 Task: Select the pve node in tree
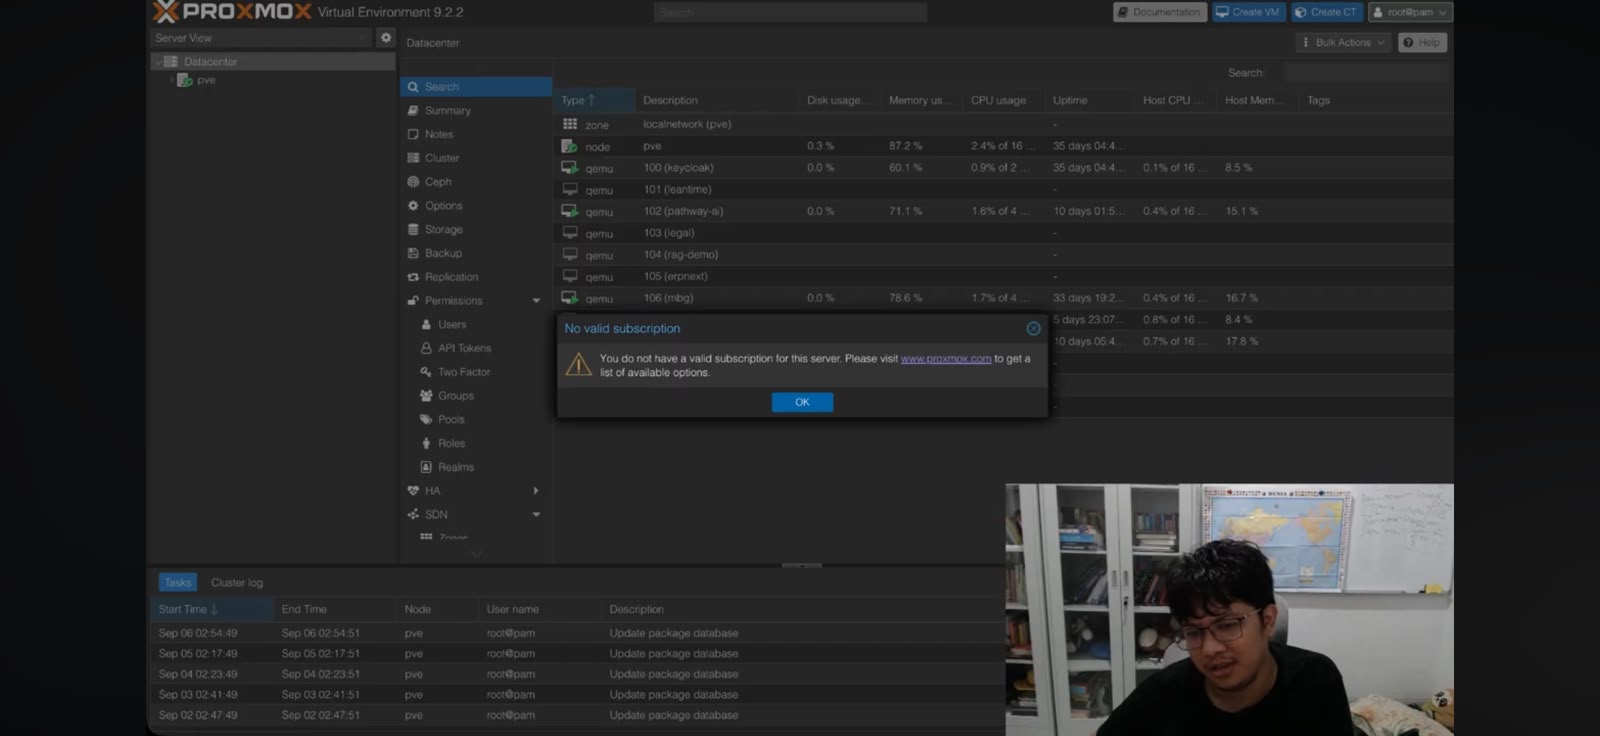pyautogui.click(x=205, y=80)
